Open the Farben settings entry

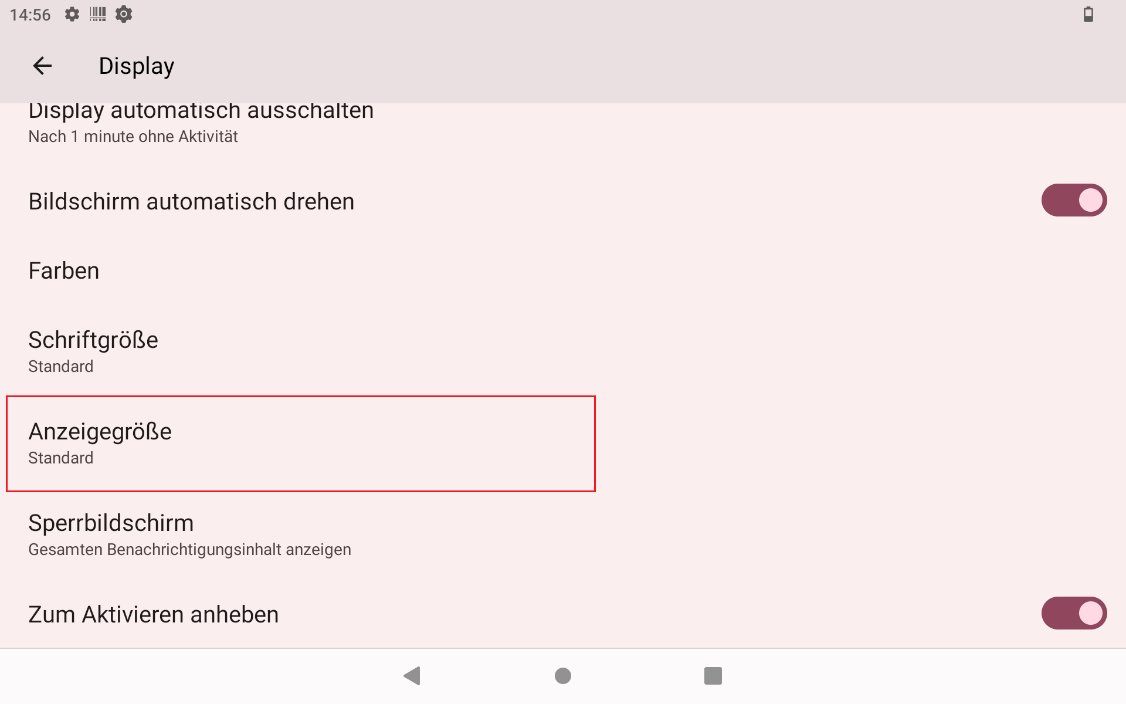[x=64, y=271]
